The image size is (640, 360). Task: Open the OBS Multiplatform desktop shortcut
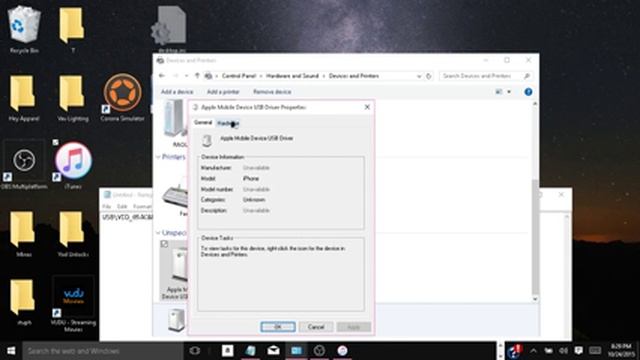click(x=24, y=165)
